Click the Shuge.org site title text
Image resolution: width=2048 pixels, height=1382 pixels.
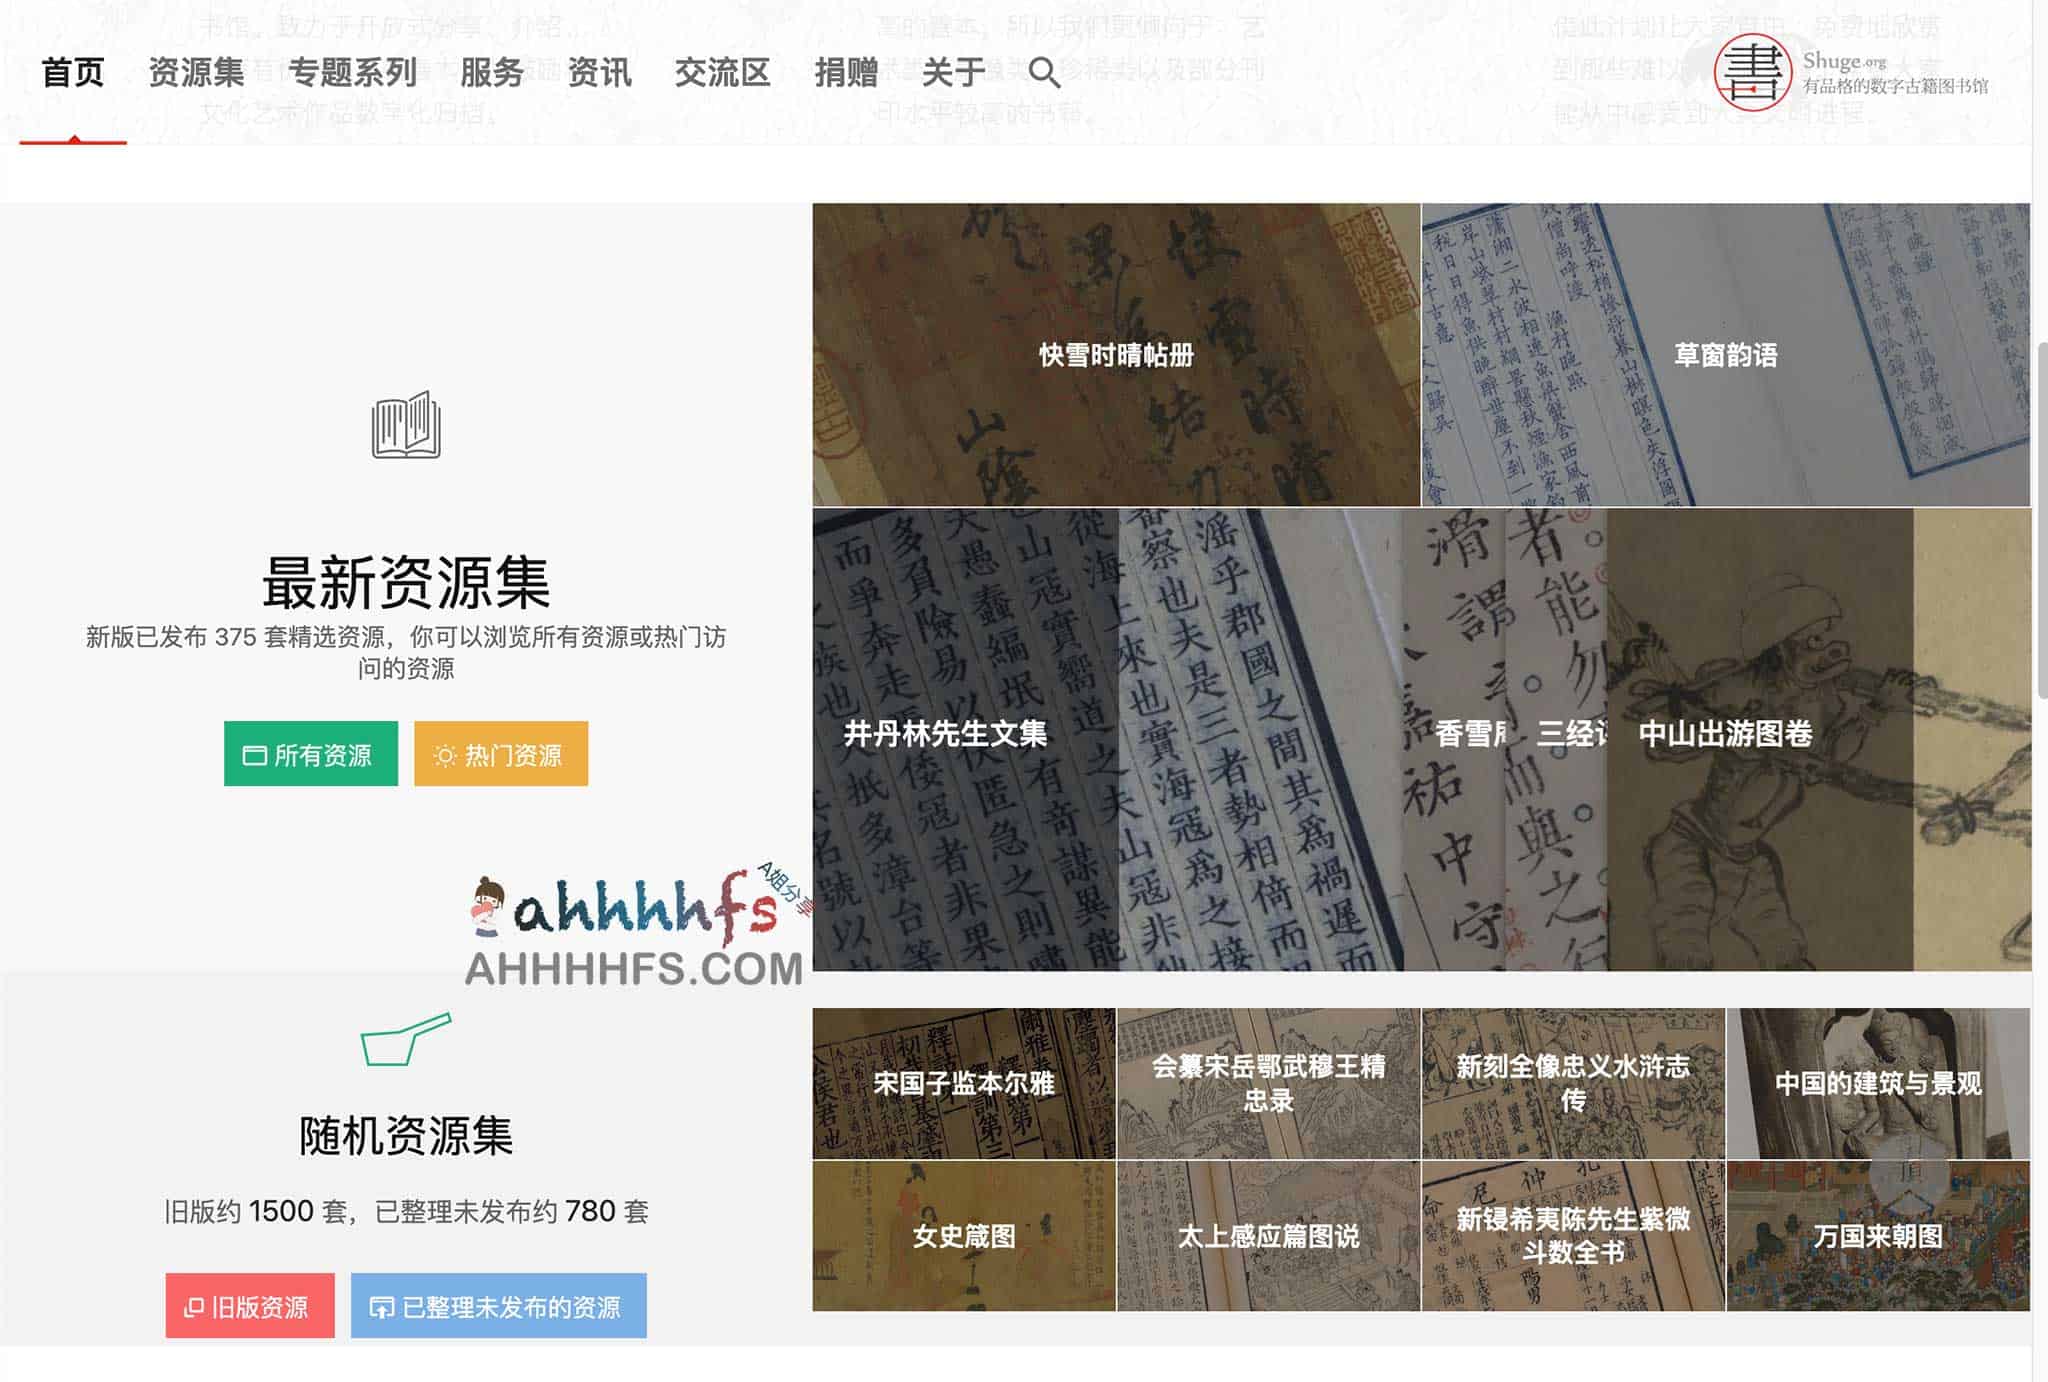(1844, 61)
